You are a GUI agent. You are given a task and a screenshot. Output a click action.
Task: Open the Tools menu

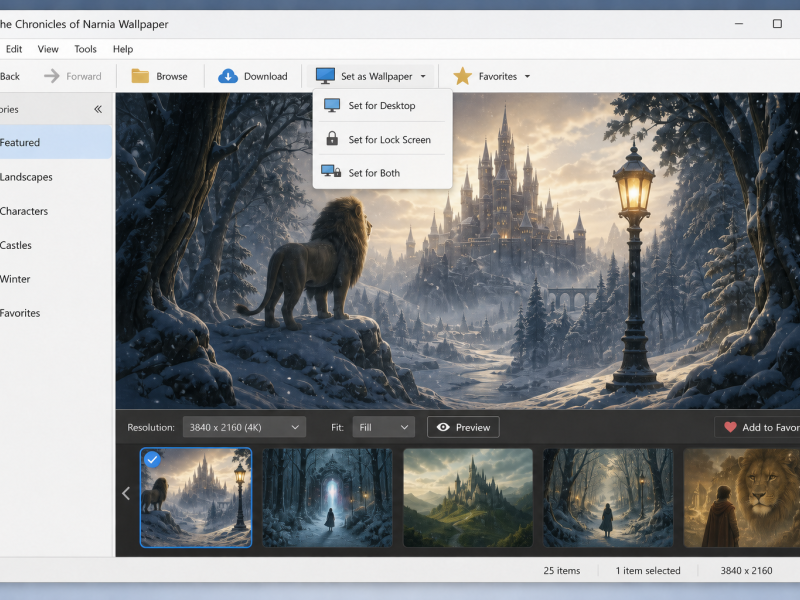click(85, 49)
